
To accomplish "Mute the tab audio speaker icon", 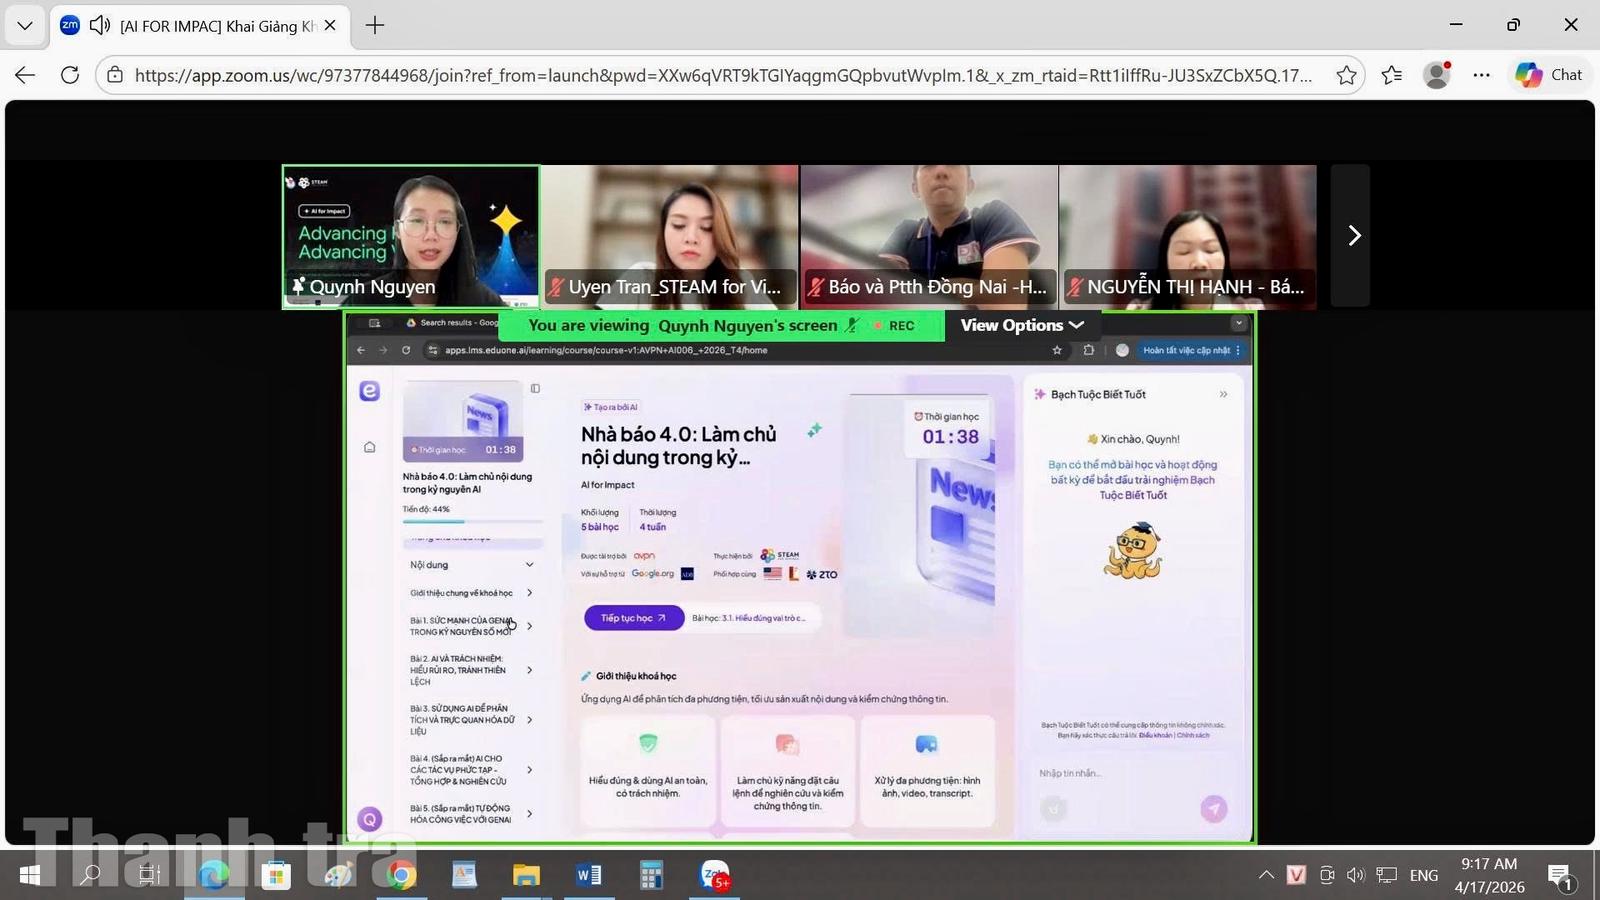I will (100, 25).
